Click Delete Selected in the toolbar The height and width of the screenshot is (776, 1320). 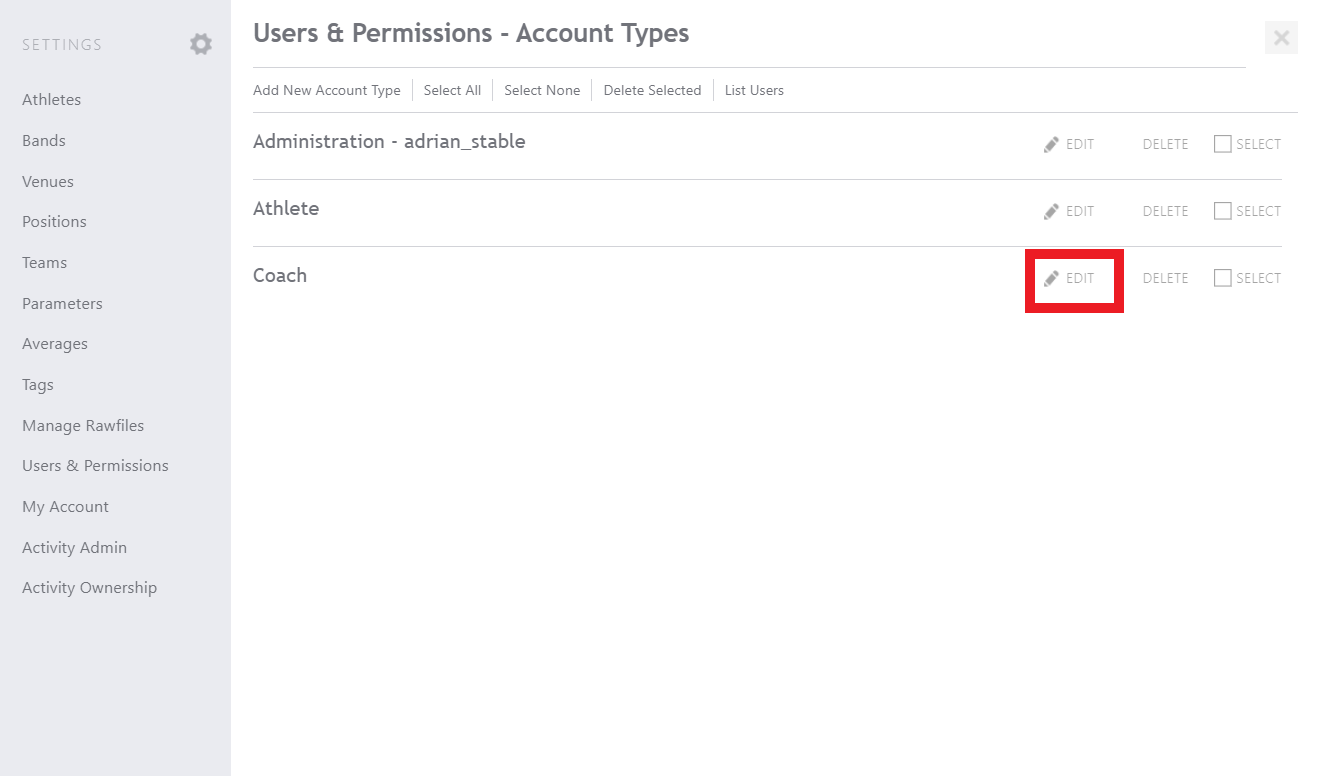pyautogui.click(x=652, y=90)
